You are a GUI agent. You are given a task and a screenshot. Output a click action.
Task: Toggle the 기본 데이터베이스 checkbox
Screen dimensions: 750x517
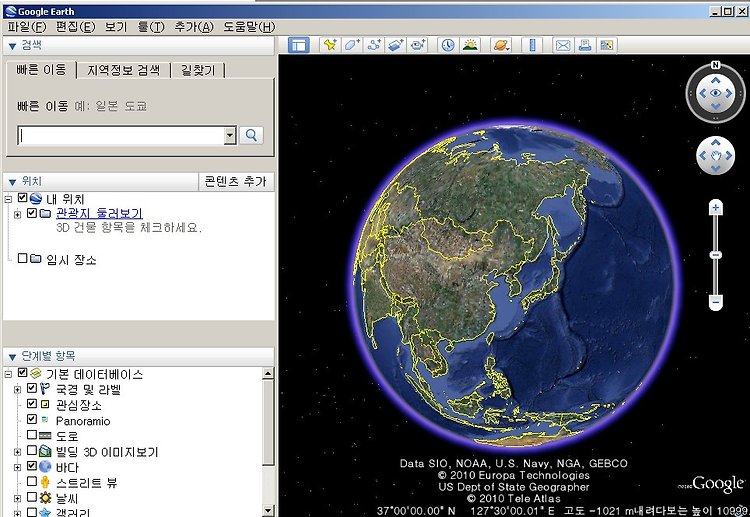click(x=22, y=373)
